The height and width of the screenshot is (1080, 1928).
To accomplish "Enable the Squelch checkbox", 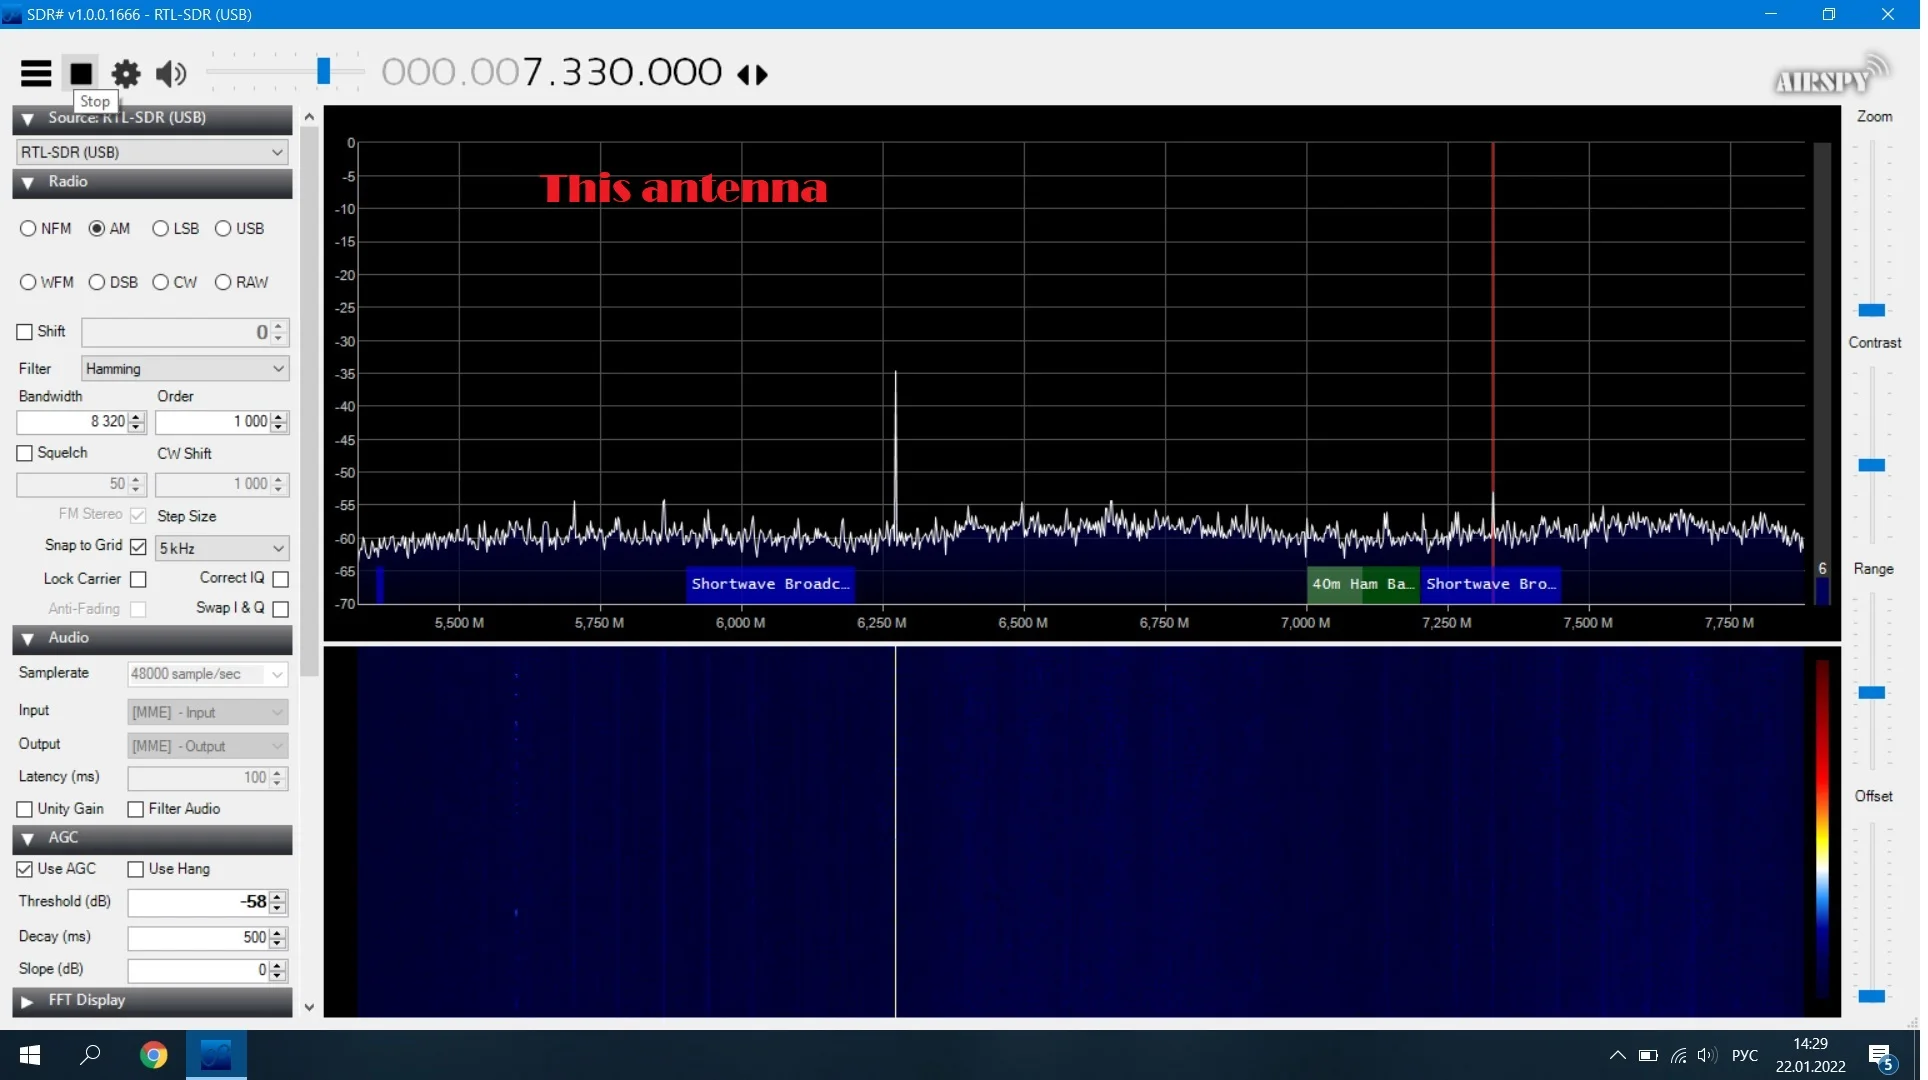I will [x=25, y=454].
